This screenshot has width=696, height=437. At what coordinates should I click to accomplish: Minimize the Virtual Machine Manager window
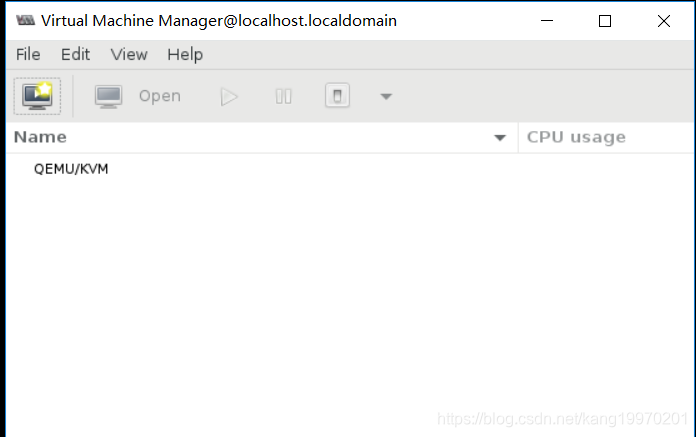tap(547, 20)
